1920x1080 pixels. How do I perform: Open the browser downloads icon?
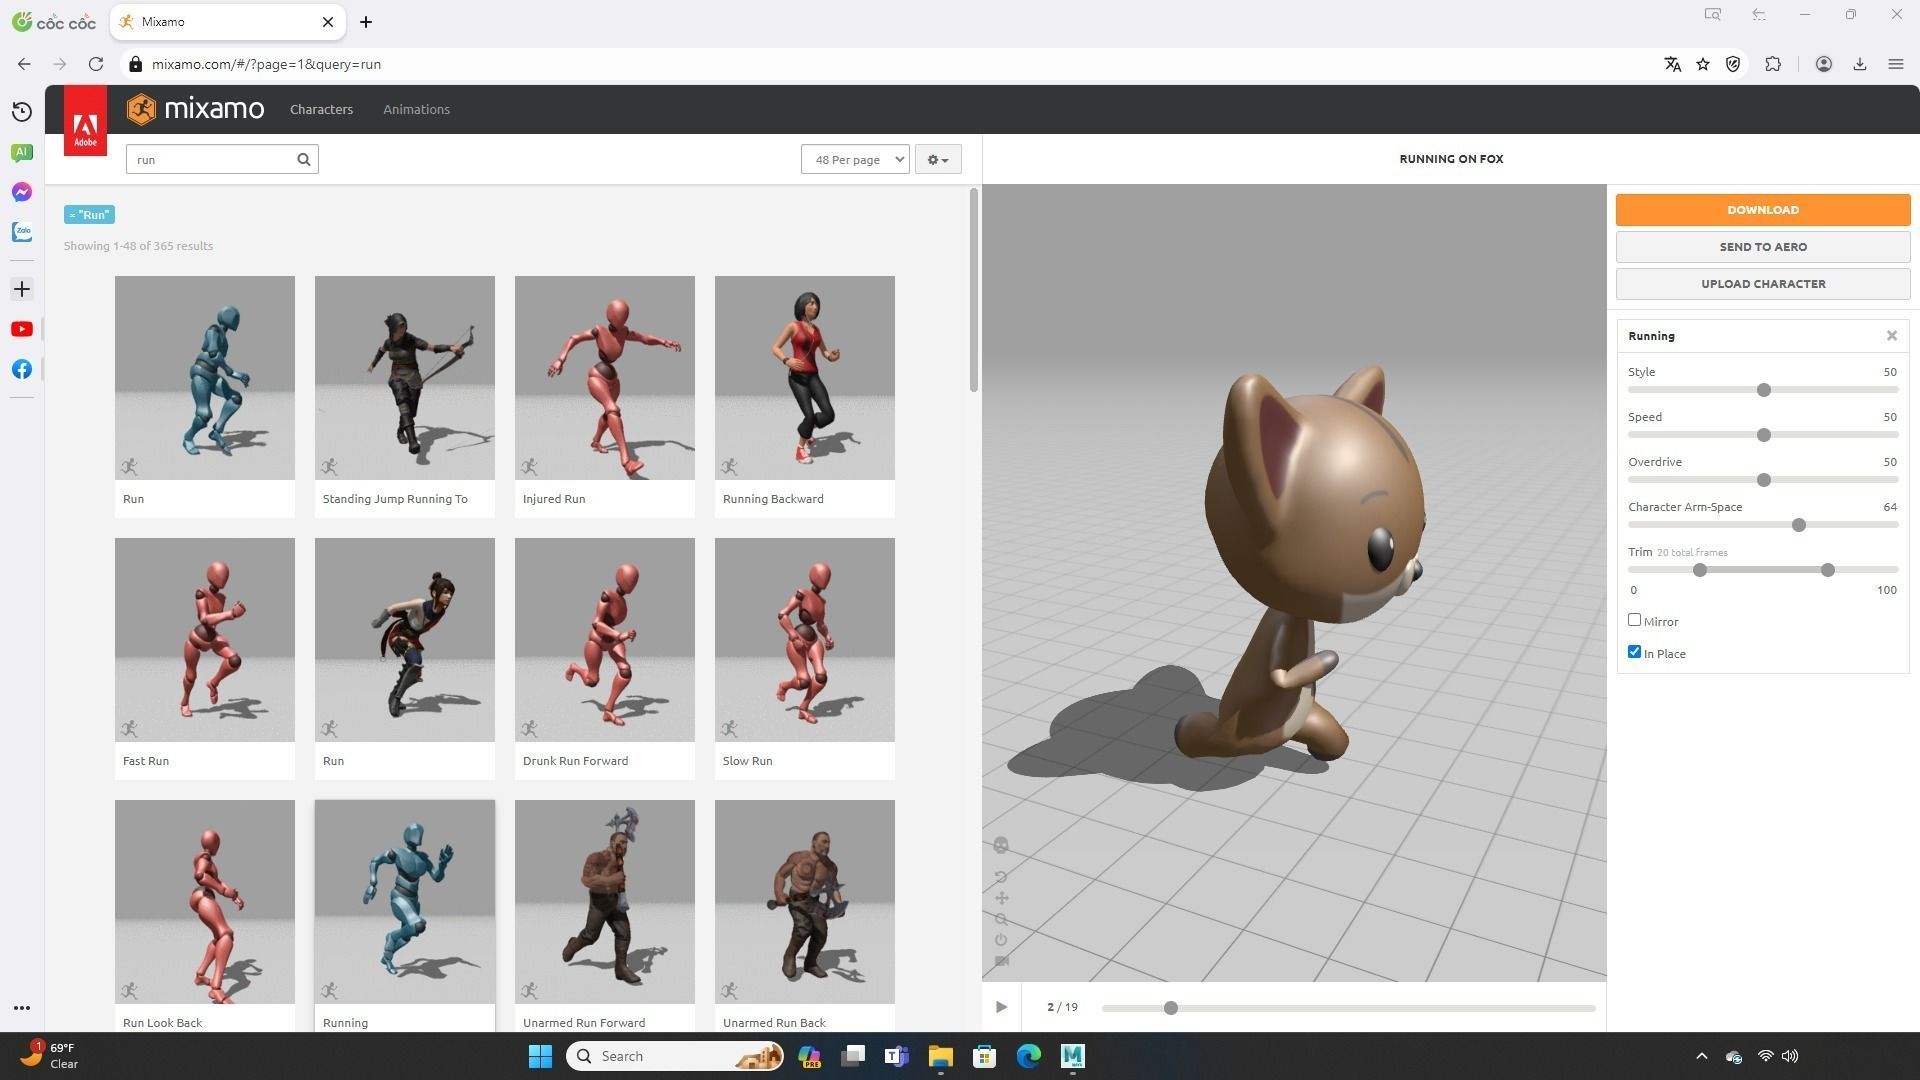1860,64
